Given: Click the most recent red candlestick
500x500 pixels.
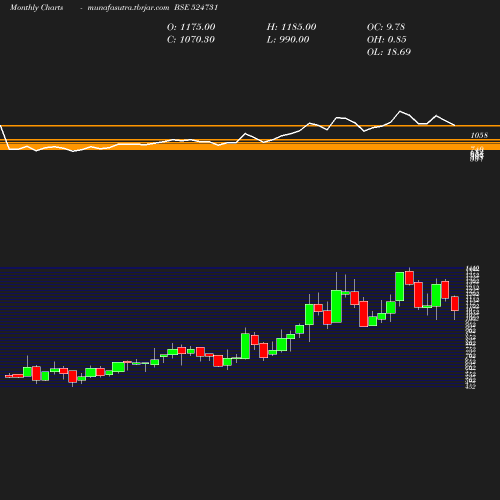Looking at the screenshot, I should pos(455,303).
